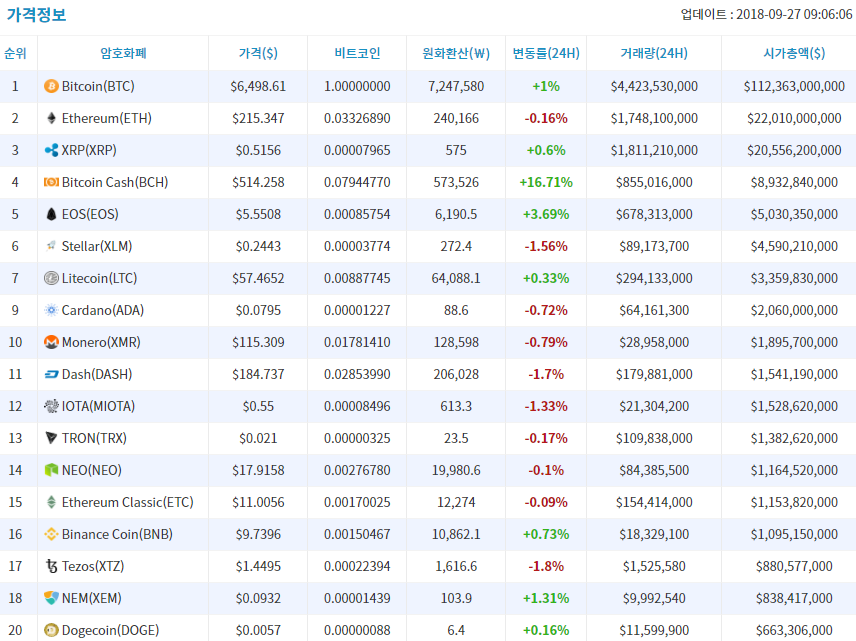This screenshot has width=856, height=641.
Task: Select the XRP(XRP) coin name
Action: pyautogui.click(x=89, y=150)
